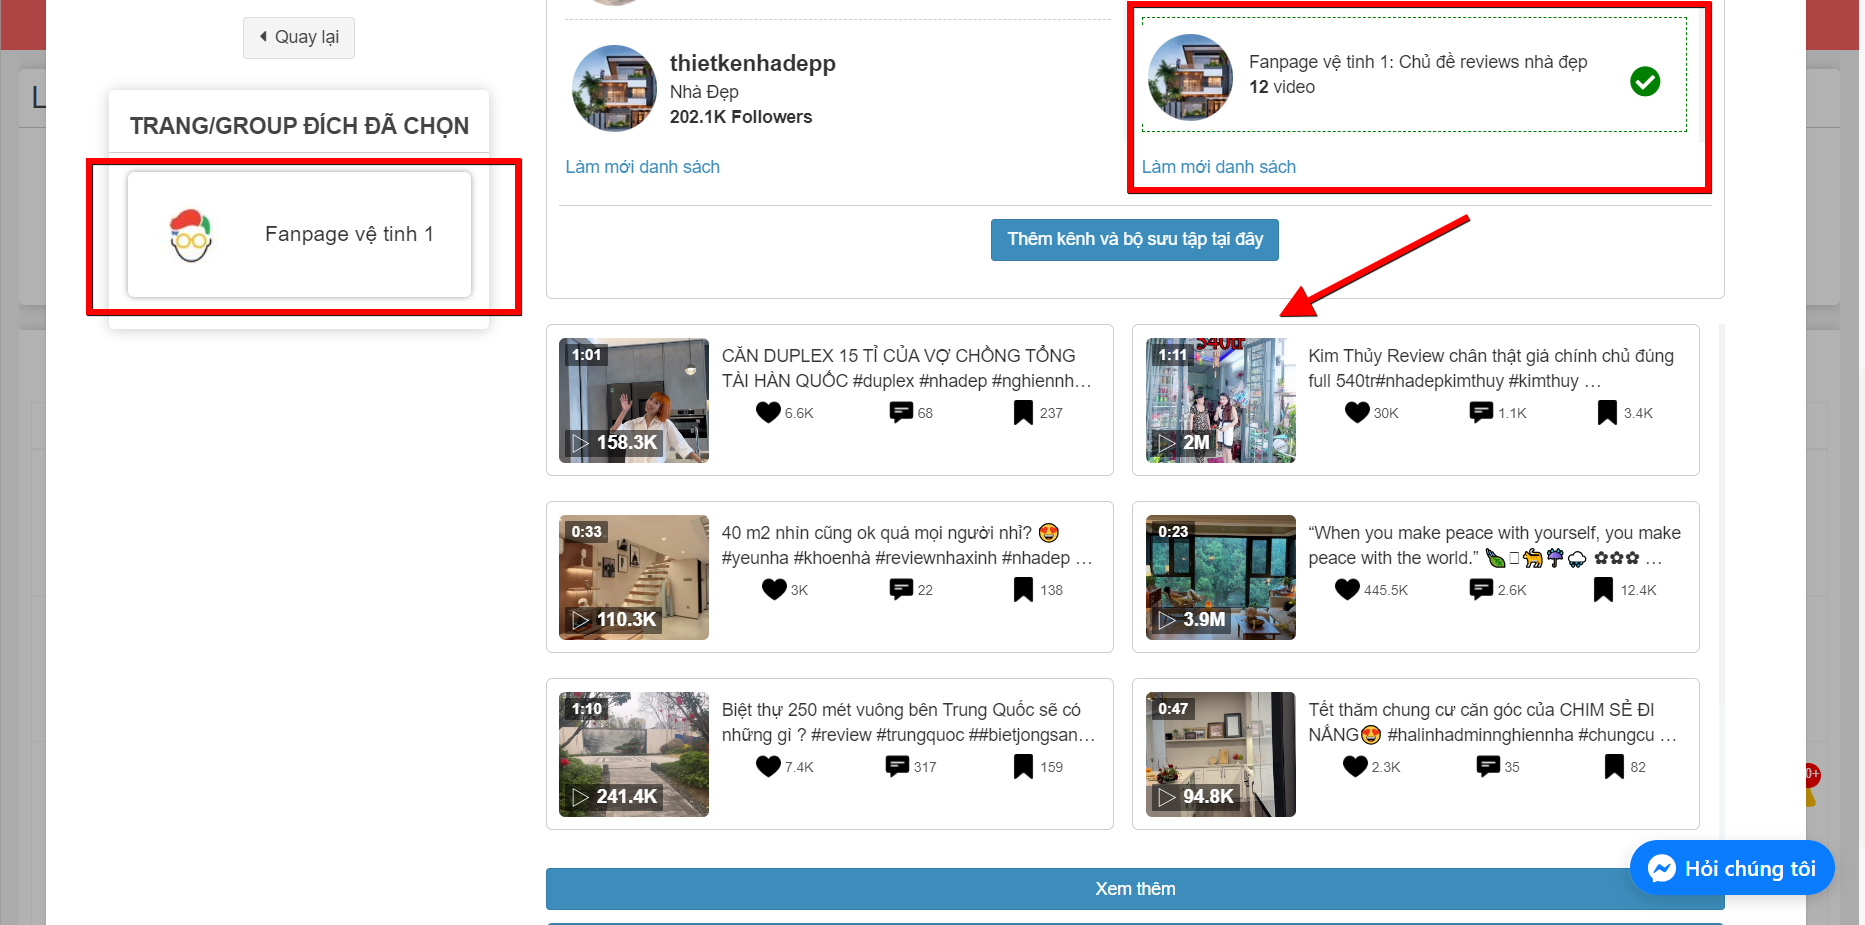Click play icon on 241.4K views video
This screenshot has width=1865, height=925.
(581, 796)
